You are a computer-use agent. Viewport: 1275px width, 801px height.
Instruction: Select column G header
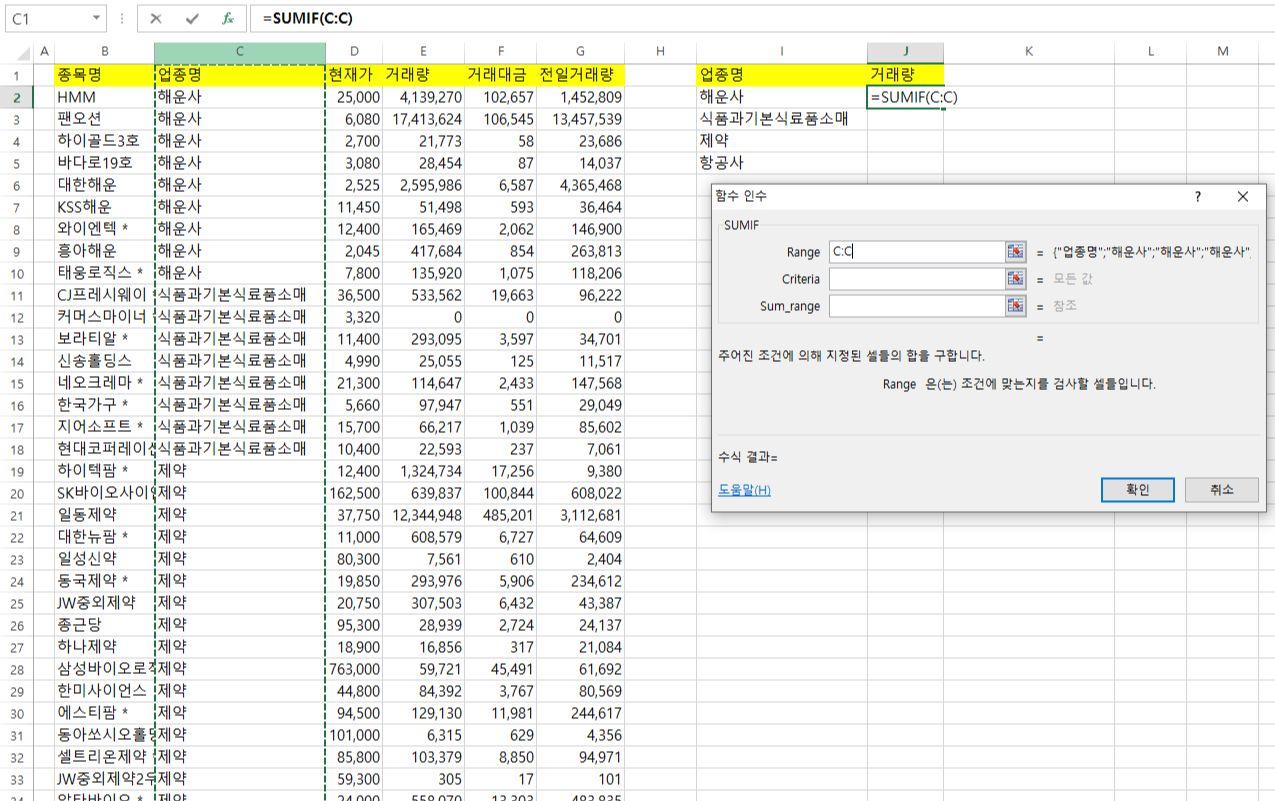point(581,52)
